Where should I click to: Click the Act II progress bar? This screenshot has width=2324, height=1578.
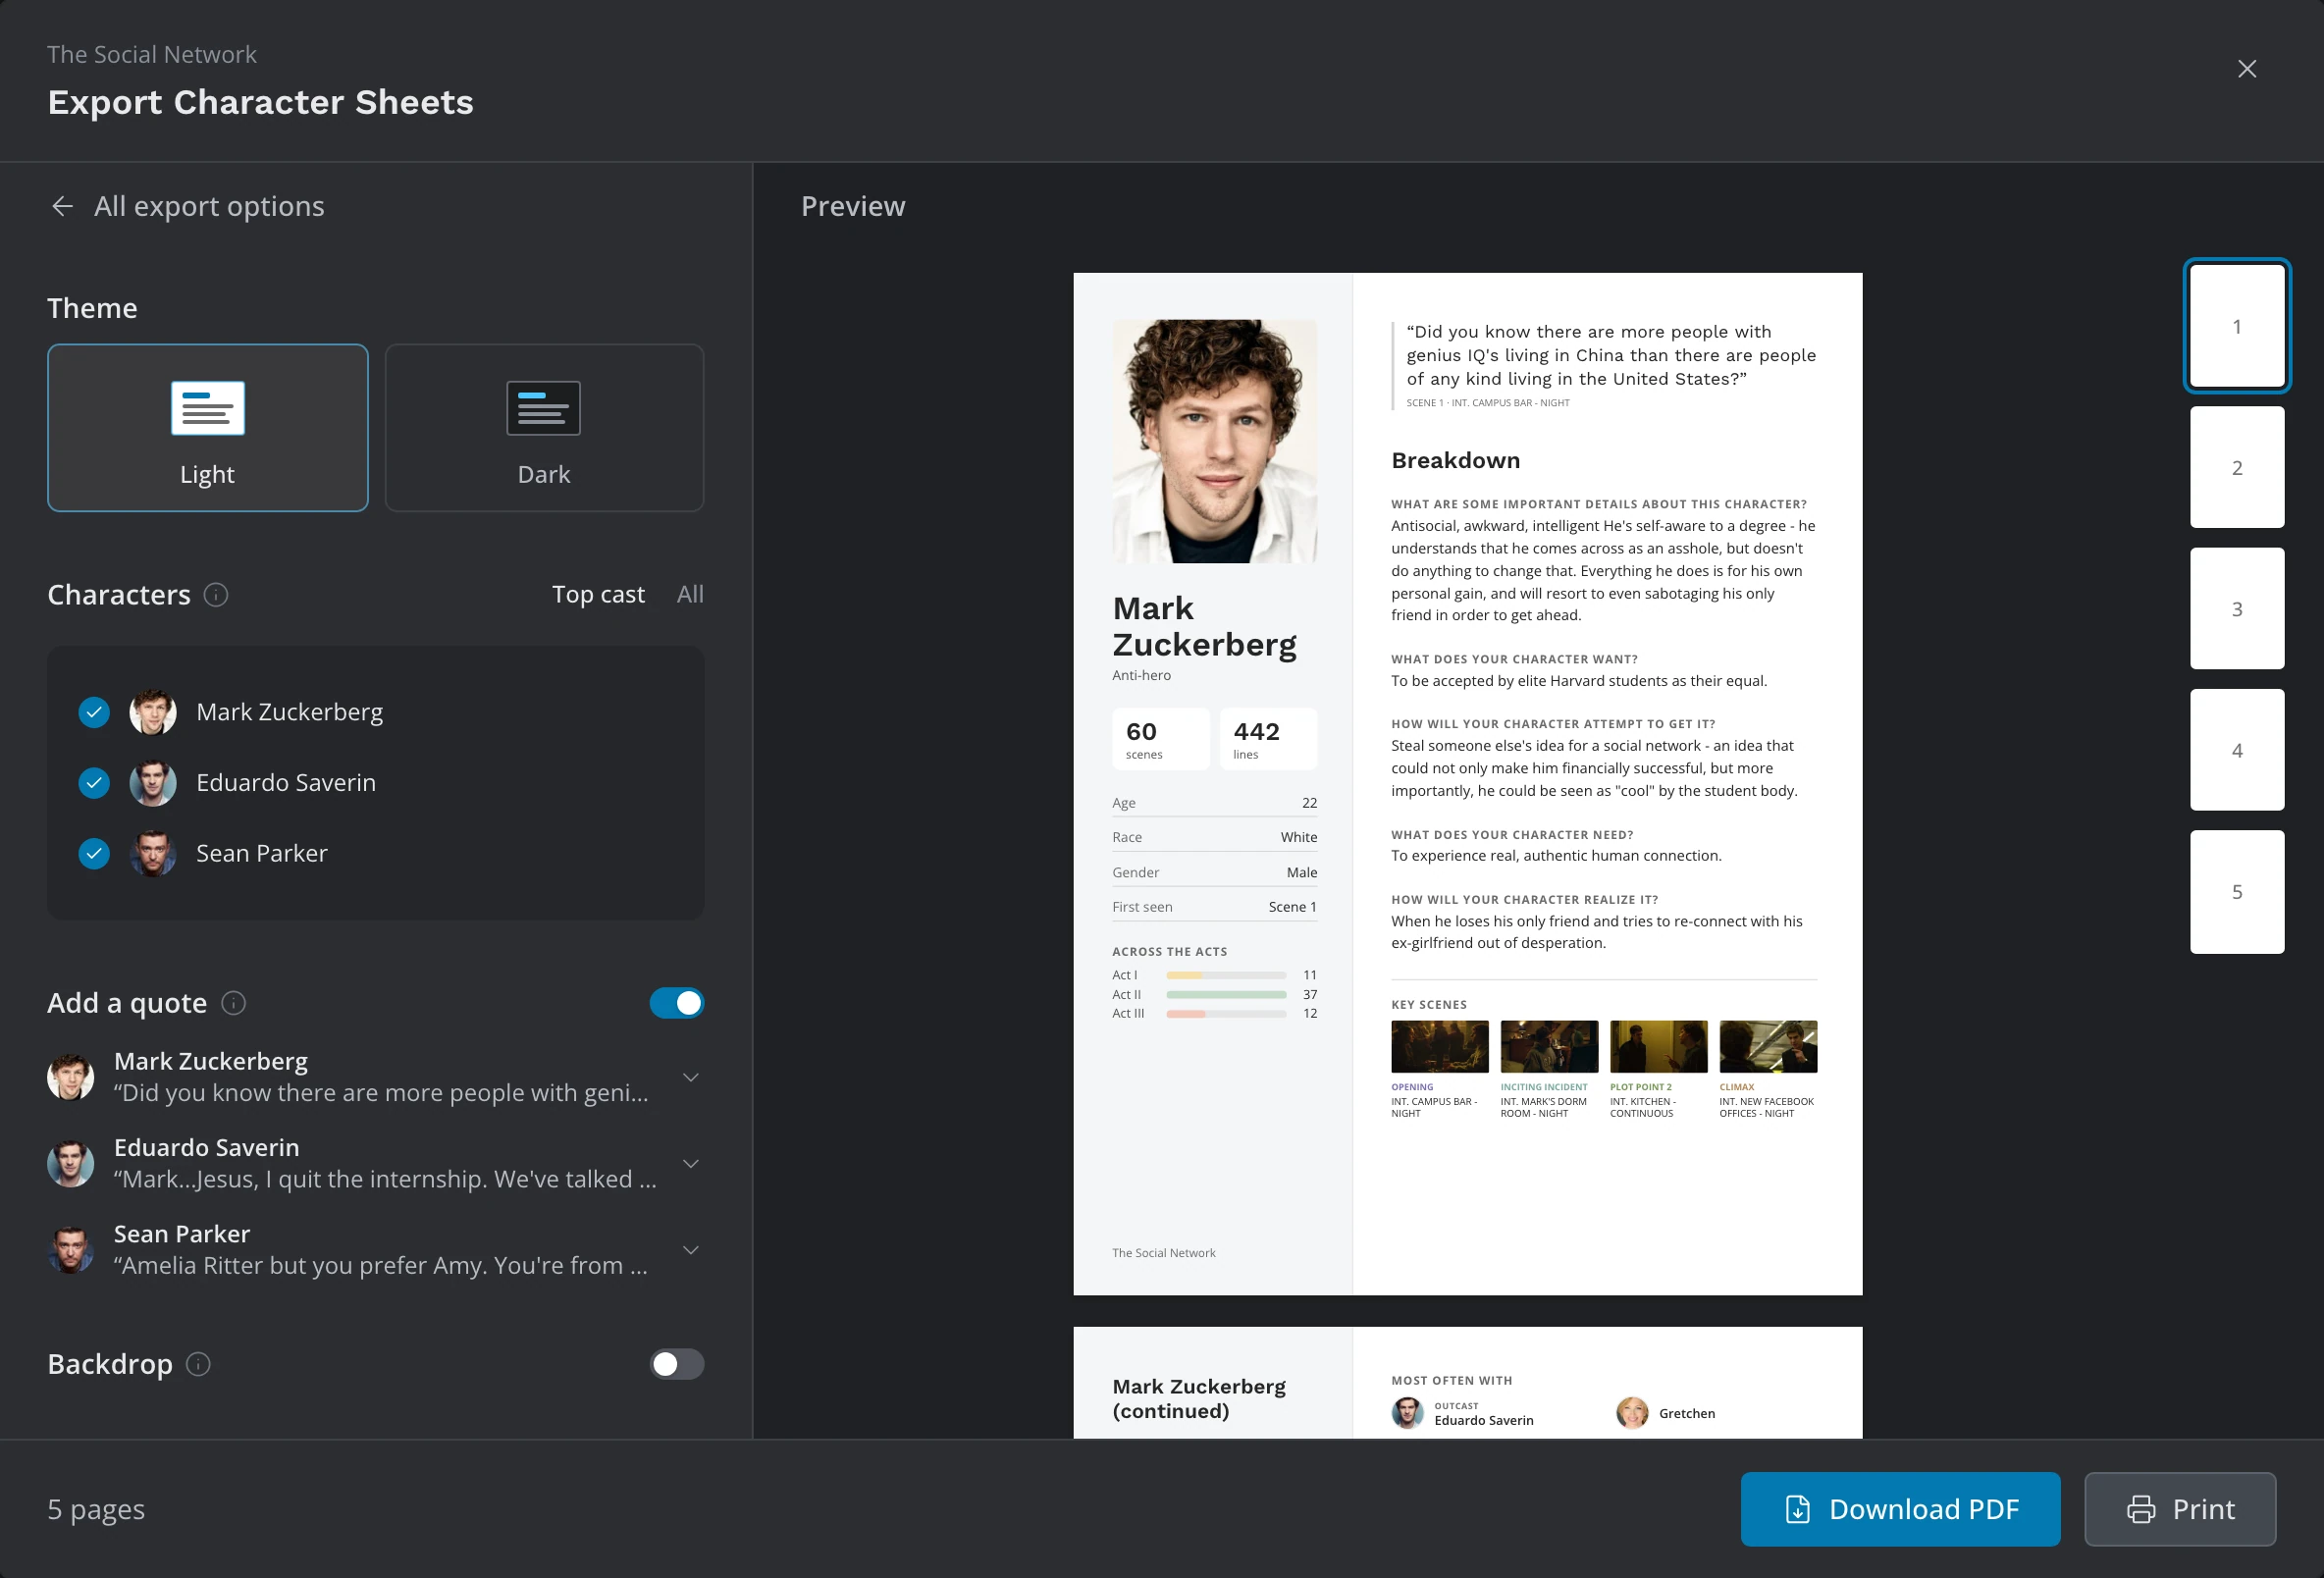pos(1226,995)
